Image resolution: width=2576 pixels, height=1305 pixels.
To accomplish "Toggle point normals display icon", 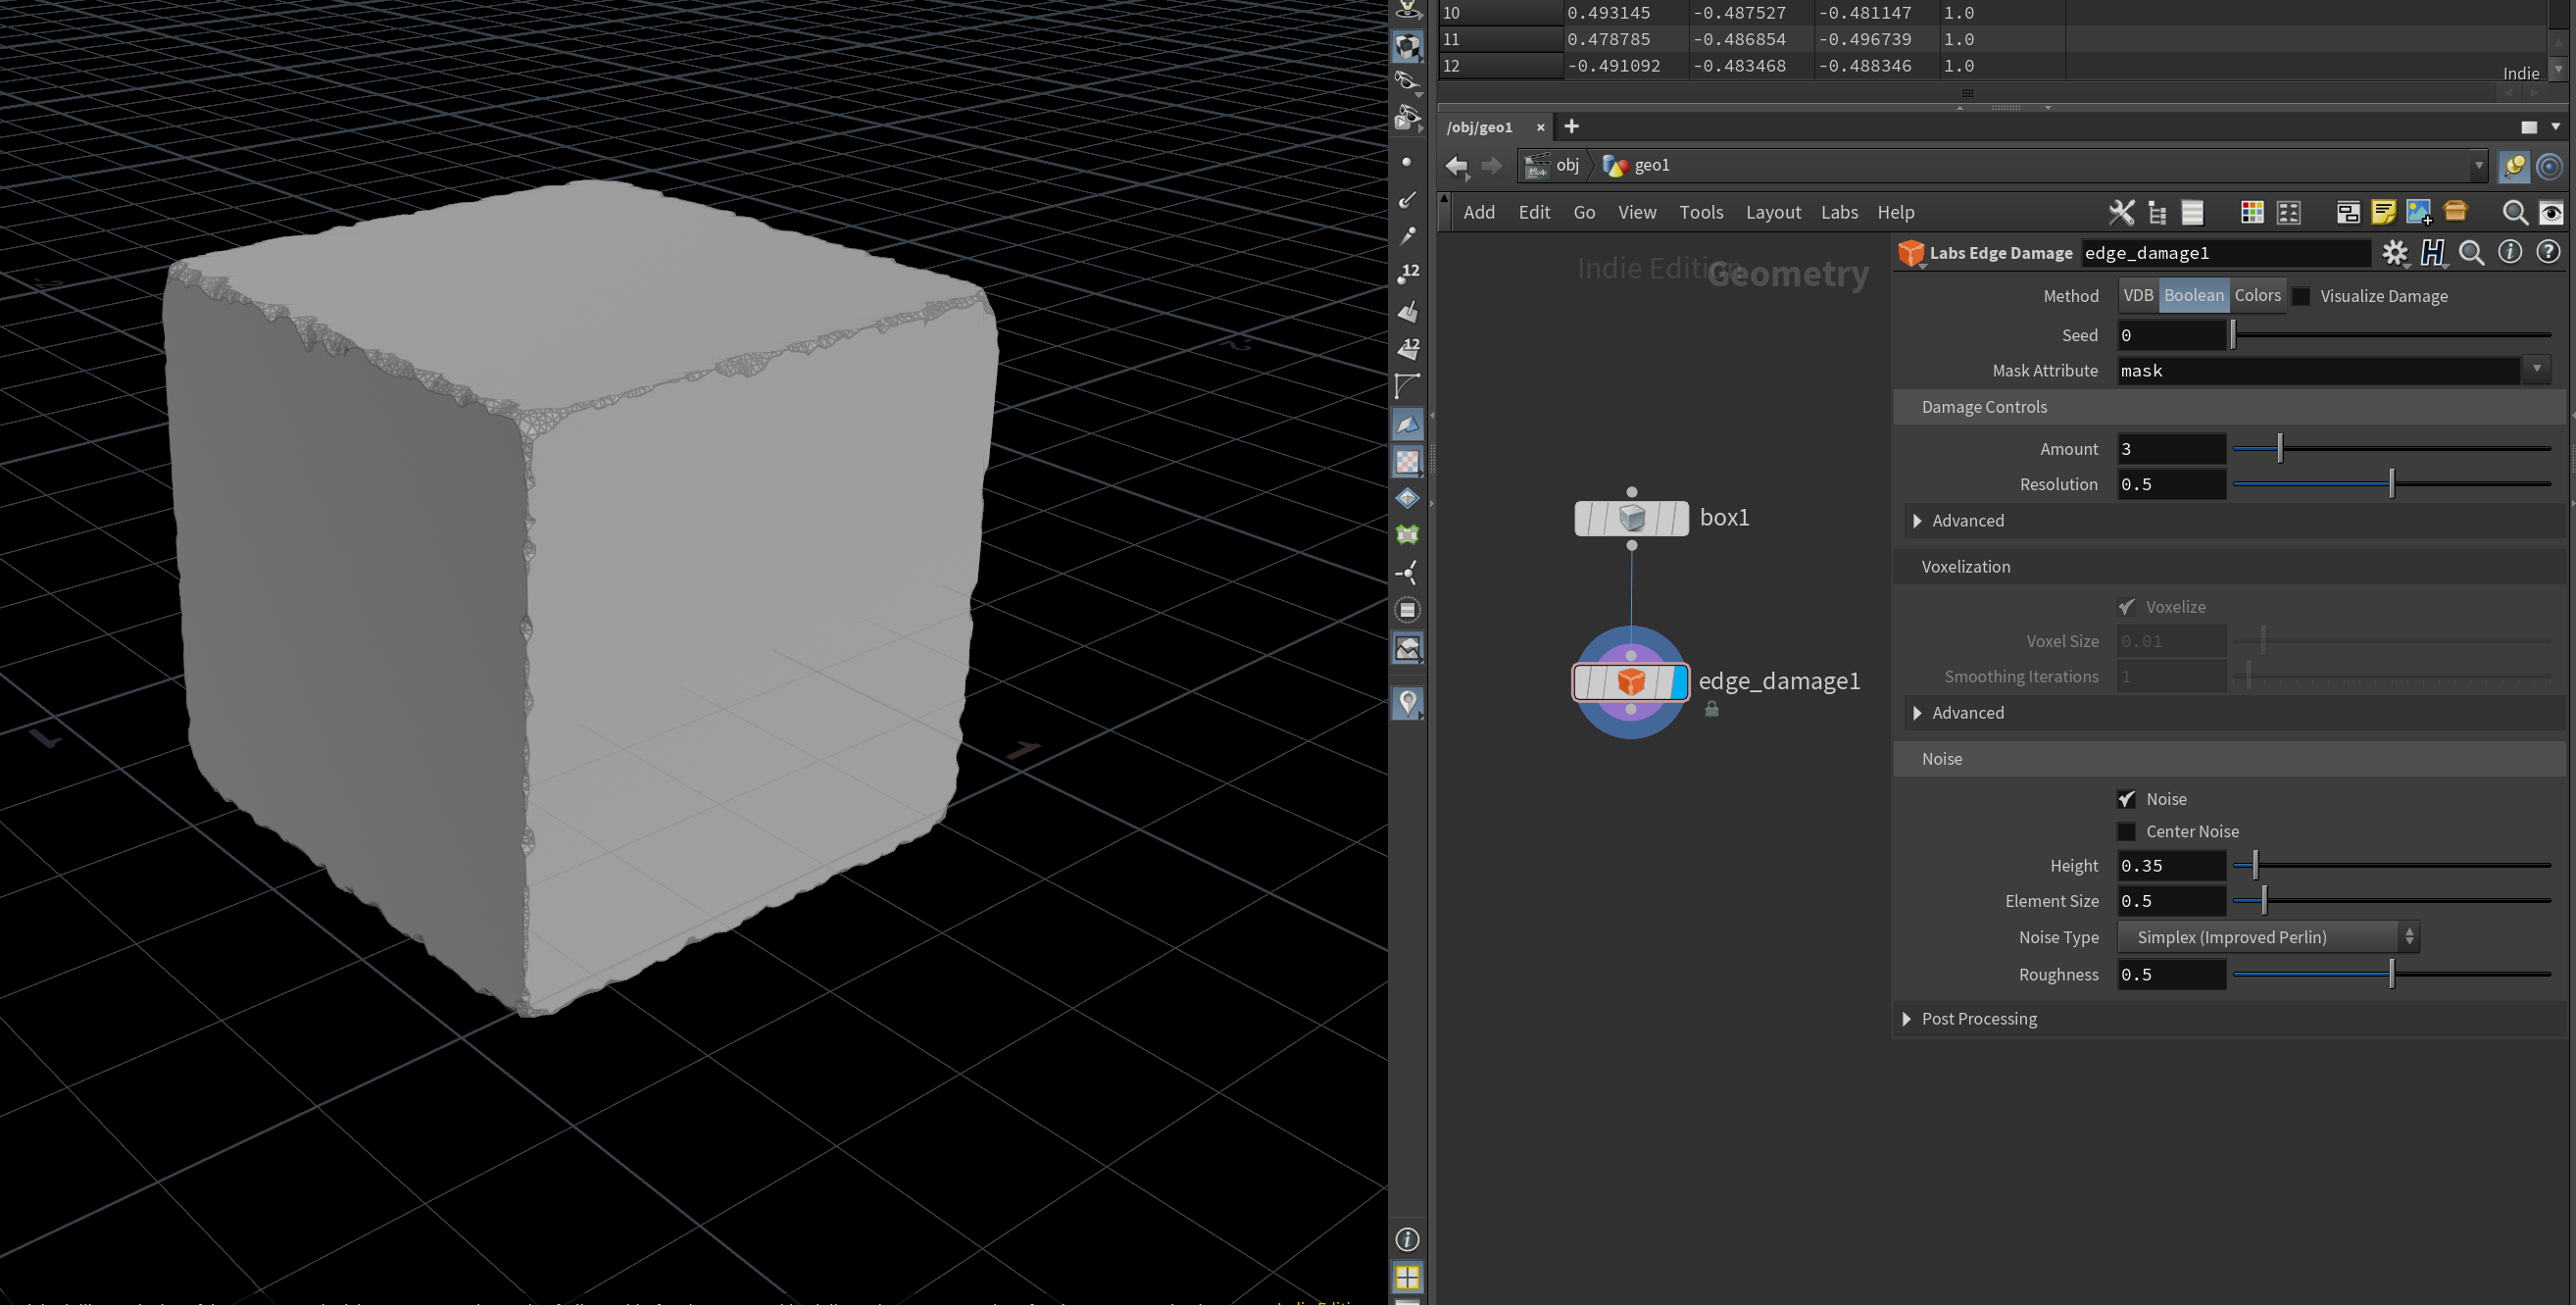I will (x=1407, y=199).
